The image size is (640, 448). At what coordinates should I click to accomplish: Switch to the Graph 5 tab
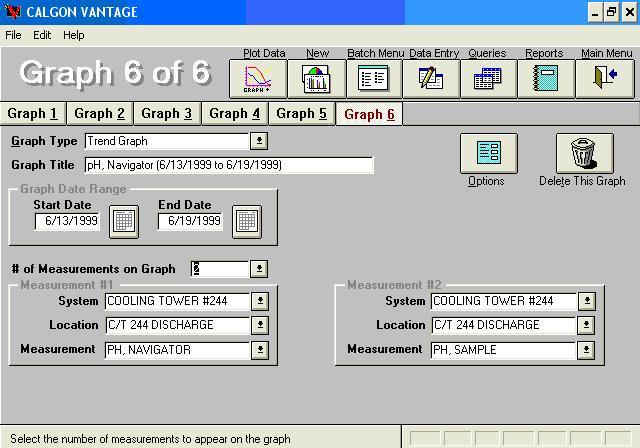point(302,113)
